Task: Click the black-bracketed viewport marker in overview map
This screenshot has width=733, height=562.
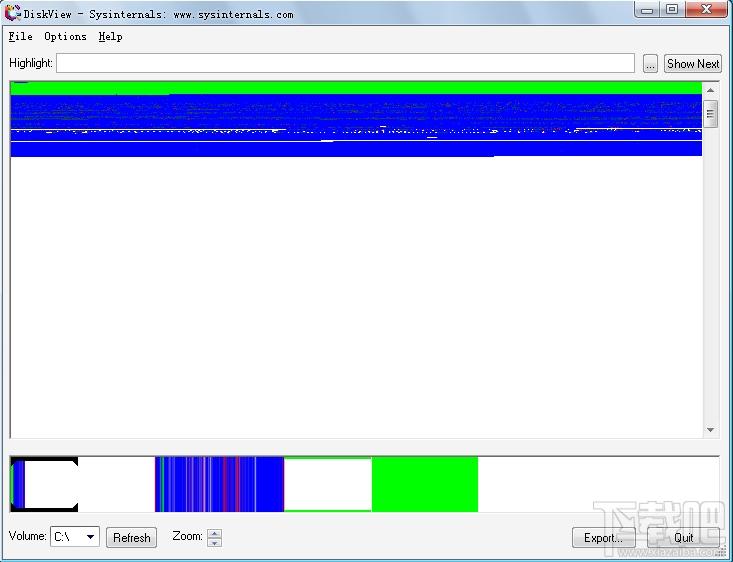Action: tap(44, 484)
